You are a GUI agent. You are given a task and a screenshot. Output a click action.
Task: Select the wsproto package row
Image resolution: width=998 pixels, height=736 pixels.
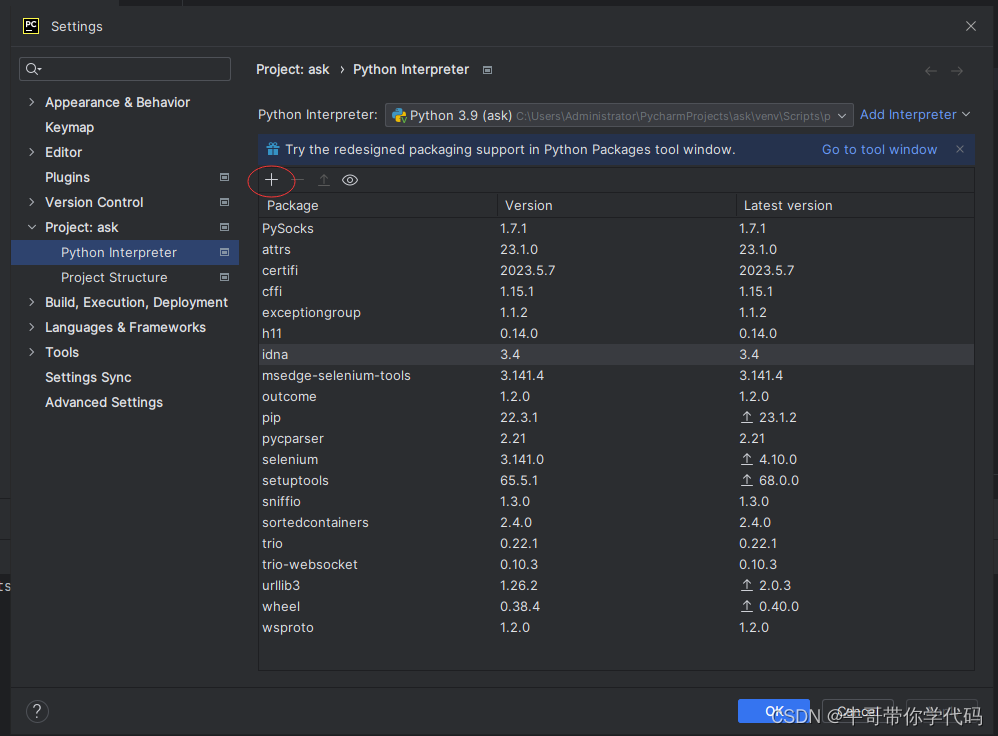tap(616, 627)
